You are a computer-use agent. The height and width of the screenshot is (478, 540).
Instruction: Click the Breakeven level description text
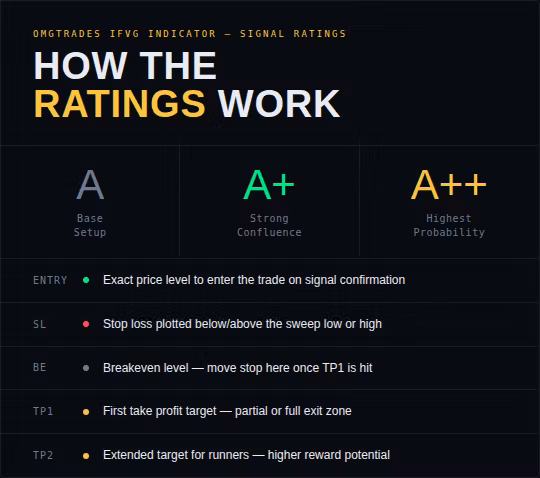click(x=238, y=368)
